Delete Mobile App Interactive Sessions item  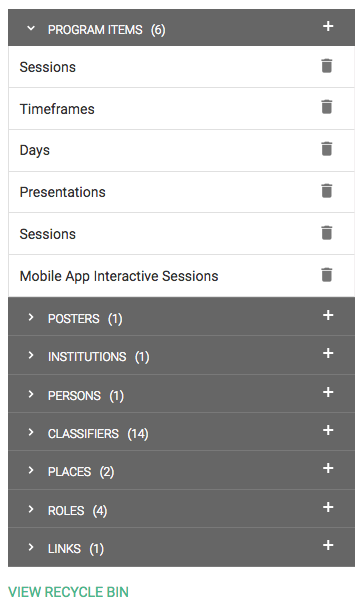click(326, 275)
